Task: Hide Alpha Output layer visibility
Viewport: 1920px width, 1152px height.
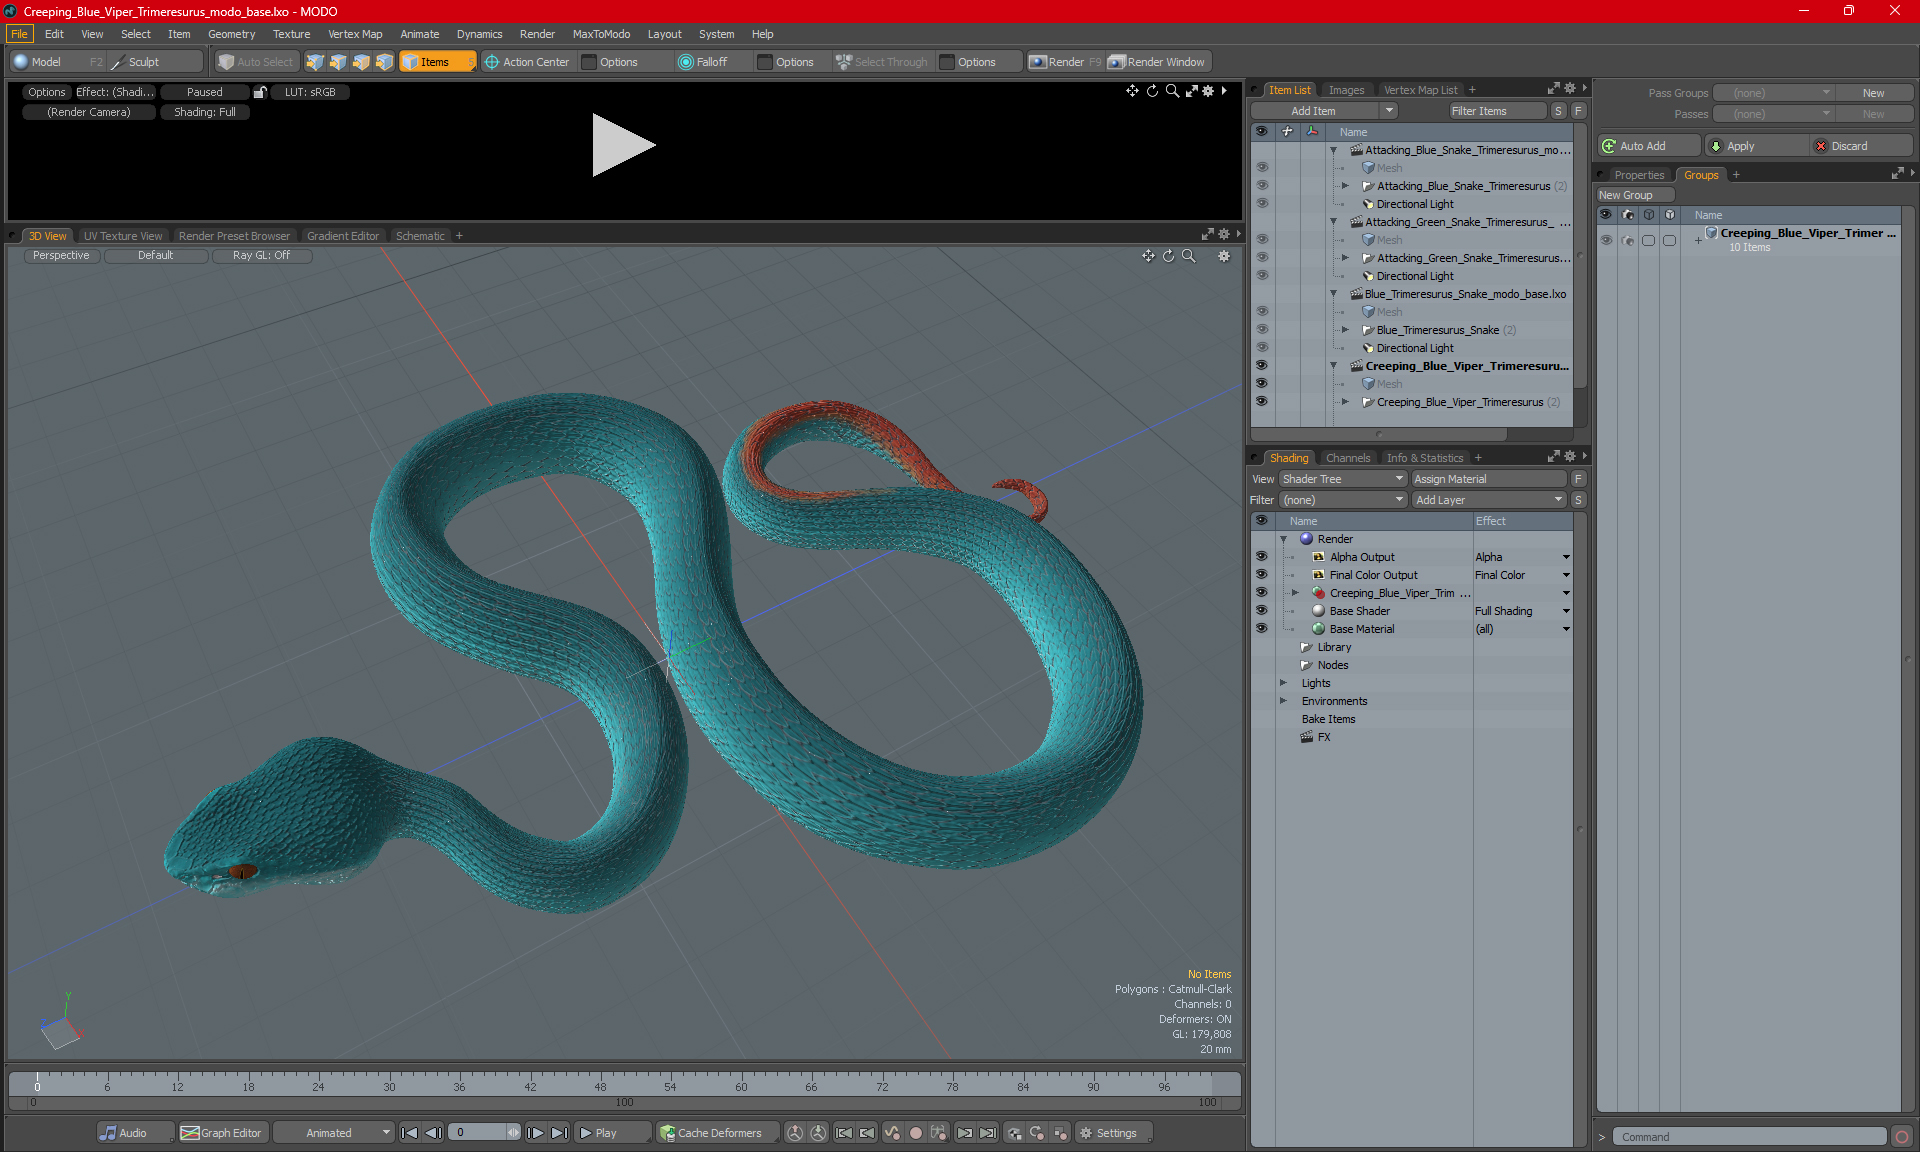Action: [1261, 557]
